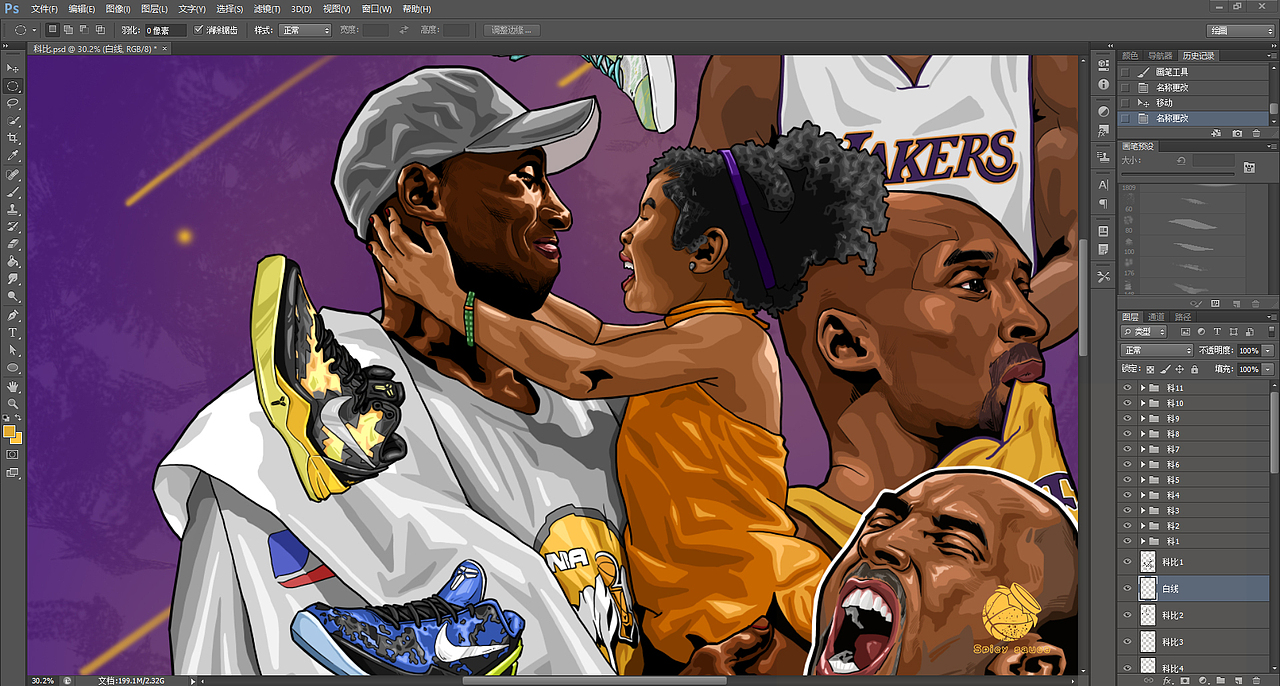Open the 滤镜(T) menu
1280x686 pixels.
point(266,9)
